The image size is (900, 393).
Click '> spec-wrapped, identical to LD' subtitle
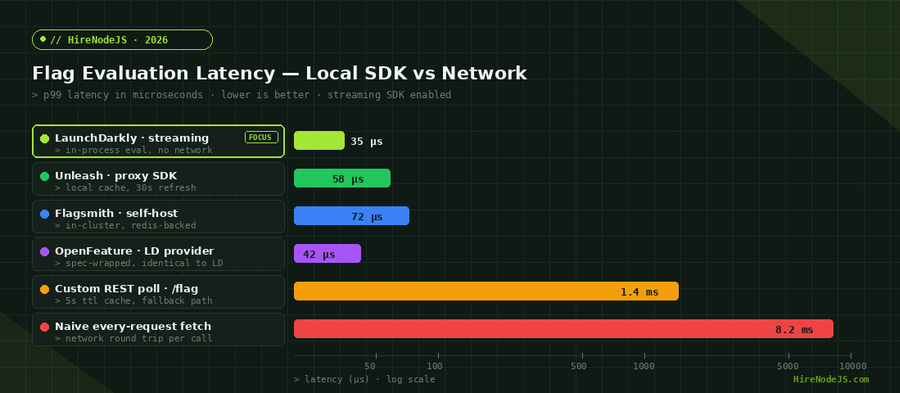pos(139,263)
